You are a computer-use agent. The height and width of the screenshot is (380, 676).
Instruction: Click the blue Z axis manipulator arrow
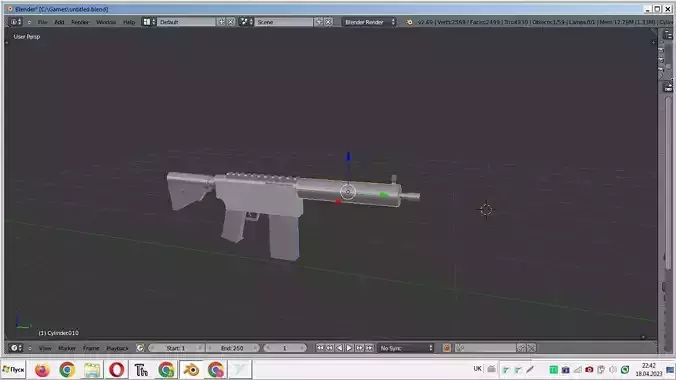pyautogui.click(x=348, y=157)
